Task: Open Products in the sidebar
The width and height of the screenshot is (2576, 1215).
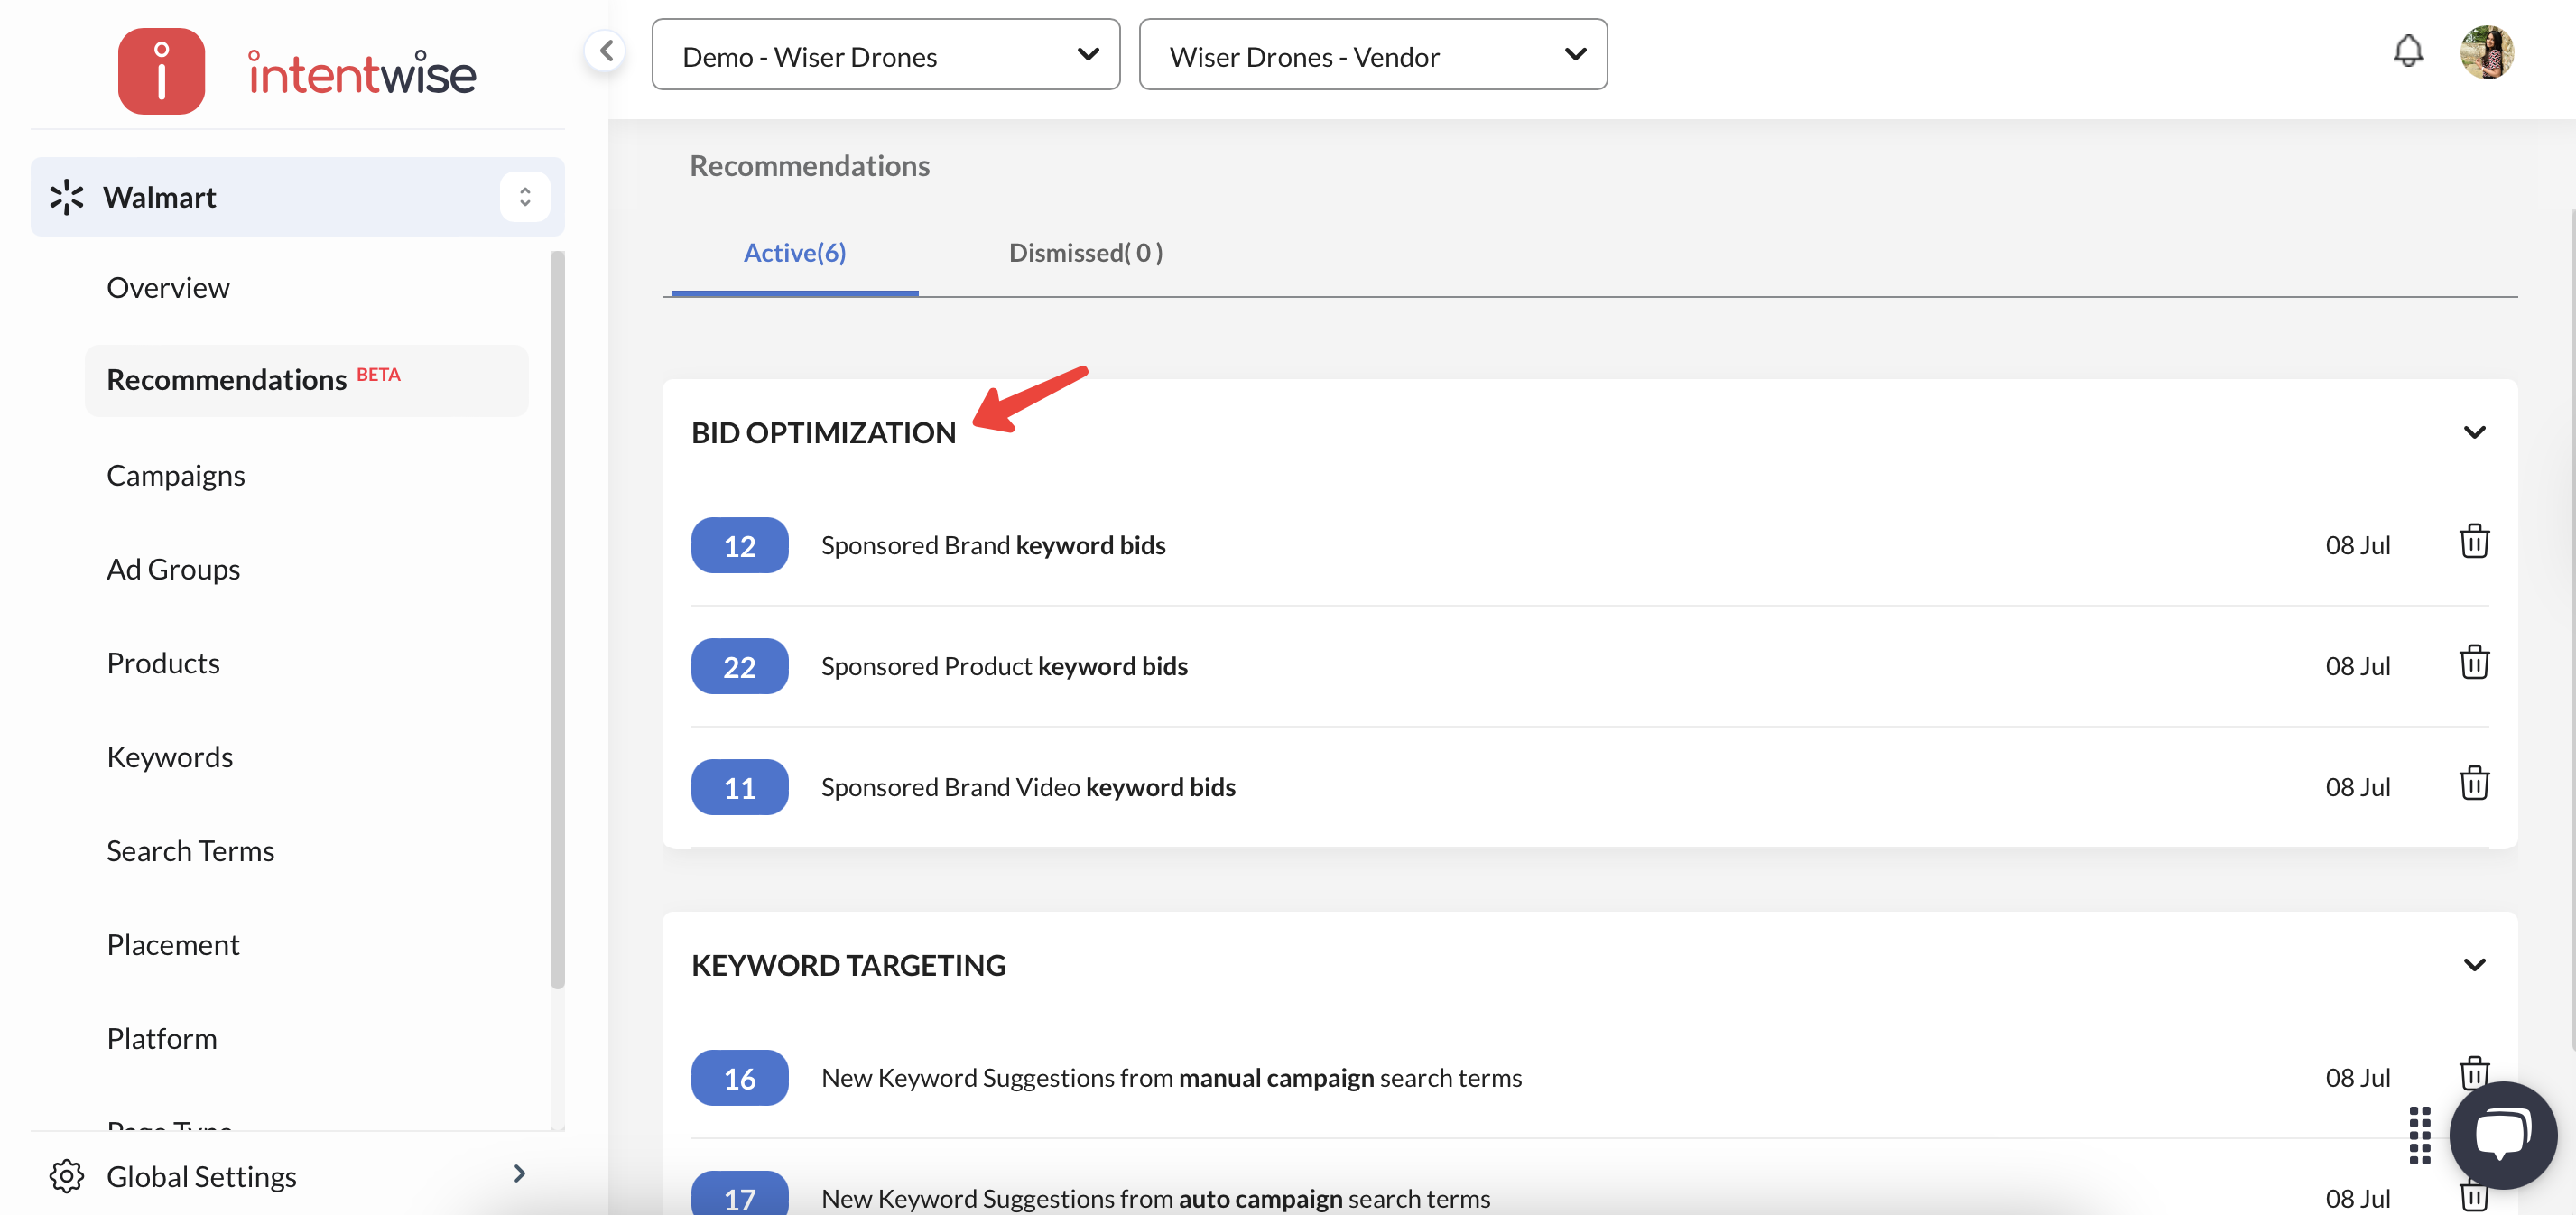Action: [x=163, y=664]
